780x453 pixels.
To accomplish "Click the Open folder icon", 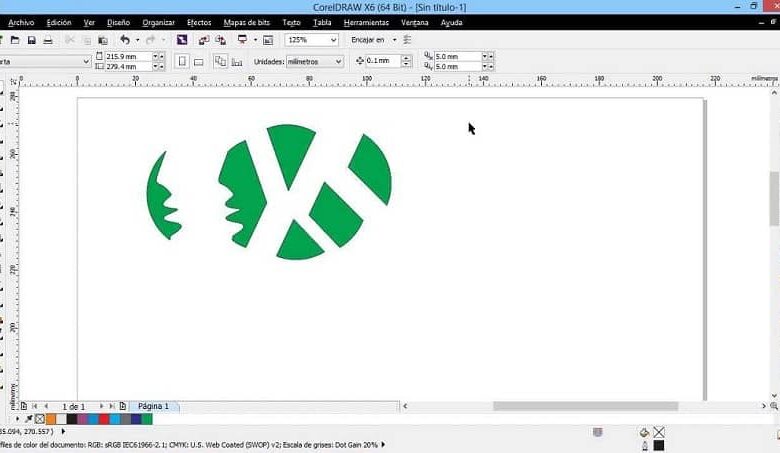I will pos(15,40).
